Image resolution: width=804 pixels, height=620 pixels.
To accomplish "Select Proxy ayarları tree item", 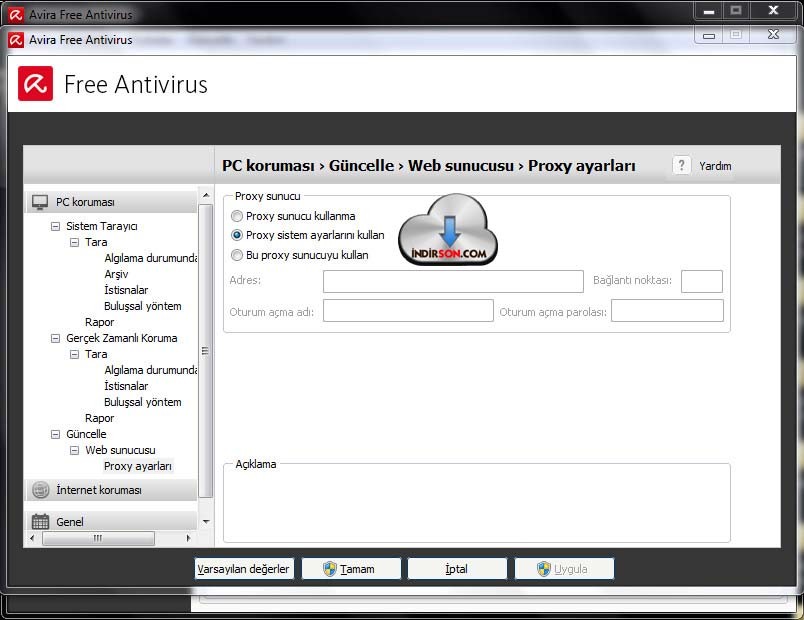I will [138, 466].
